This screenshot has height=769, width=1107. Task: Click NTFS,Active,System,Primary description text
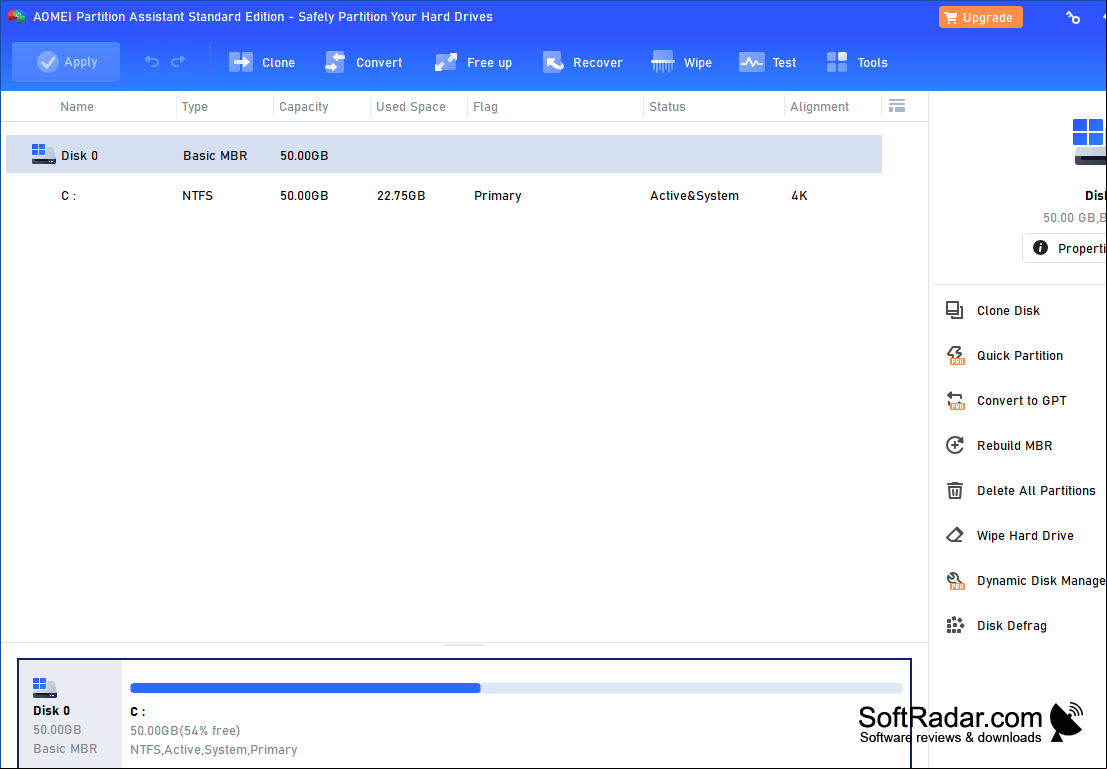(213, 750)
